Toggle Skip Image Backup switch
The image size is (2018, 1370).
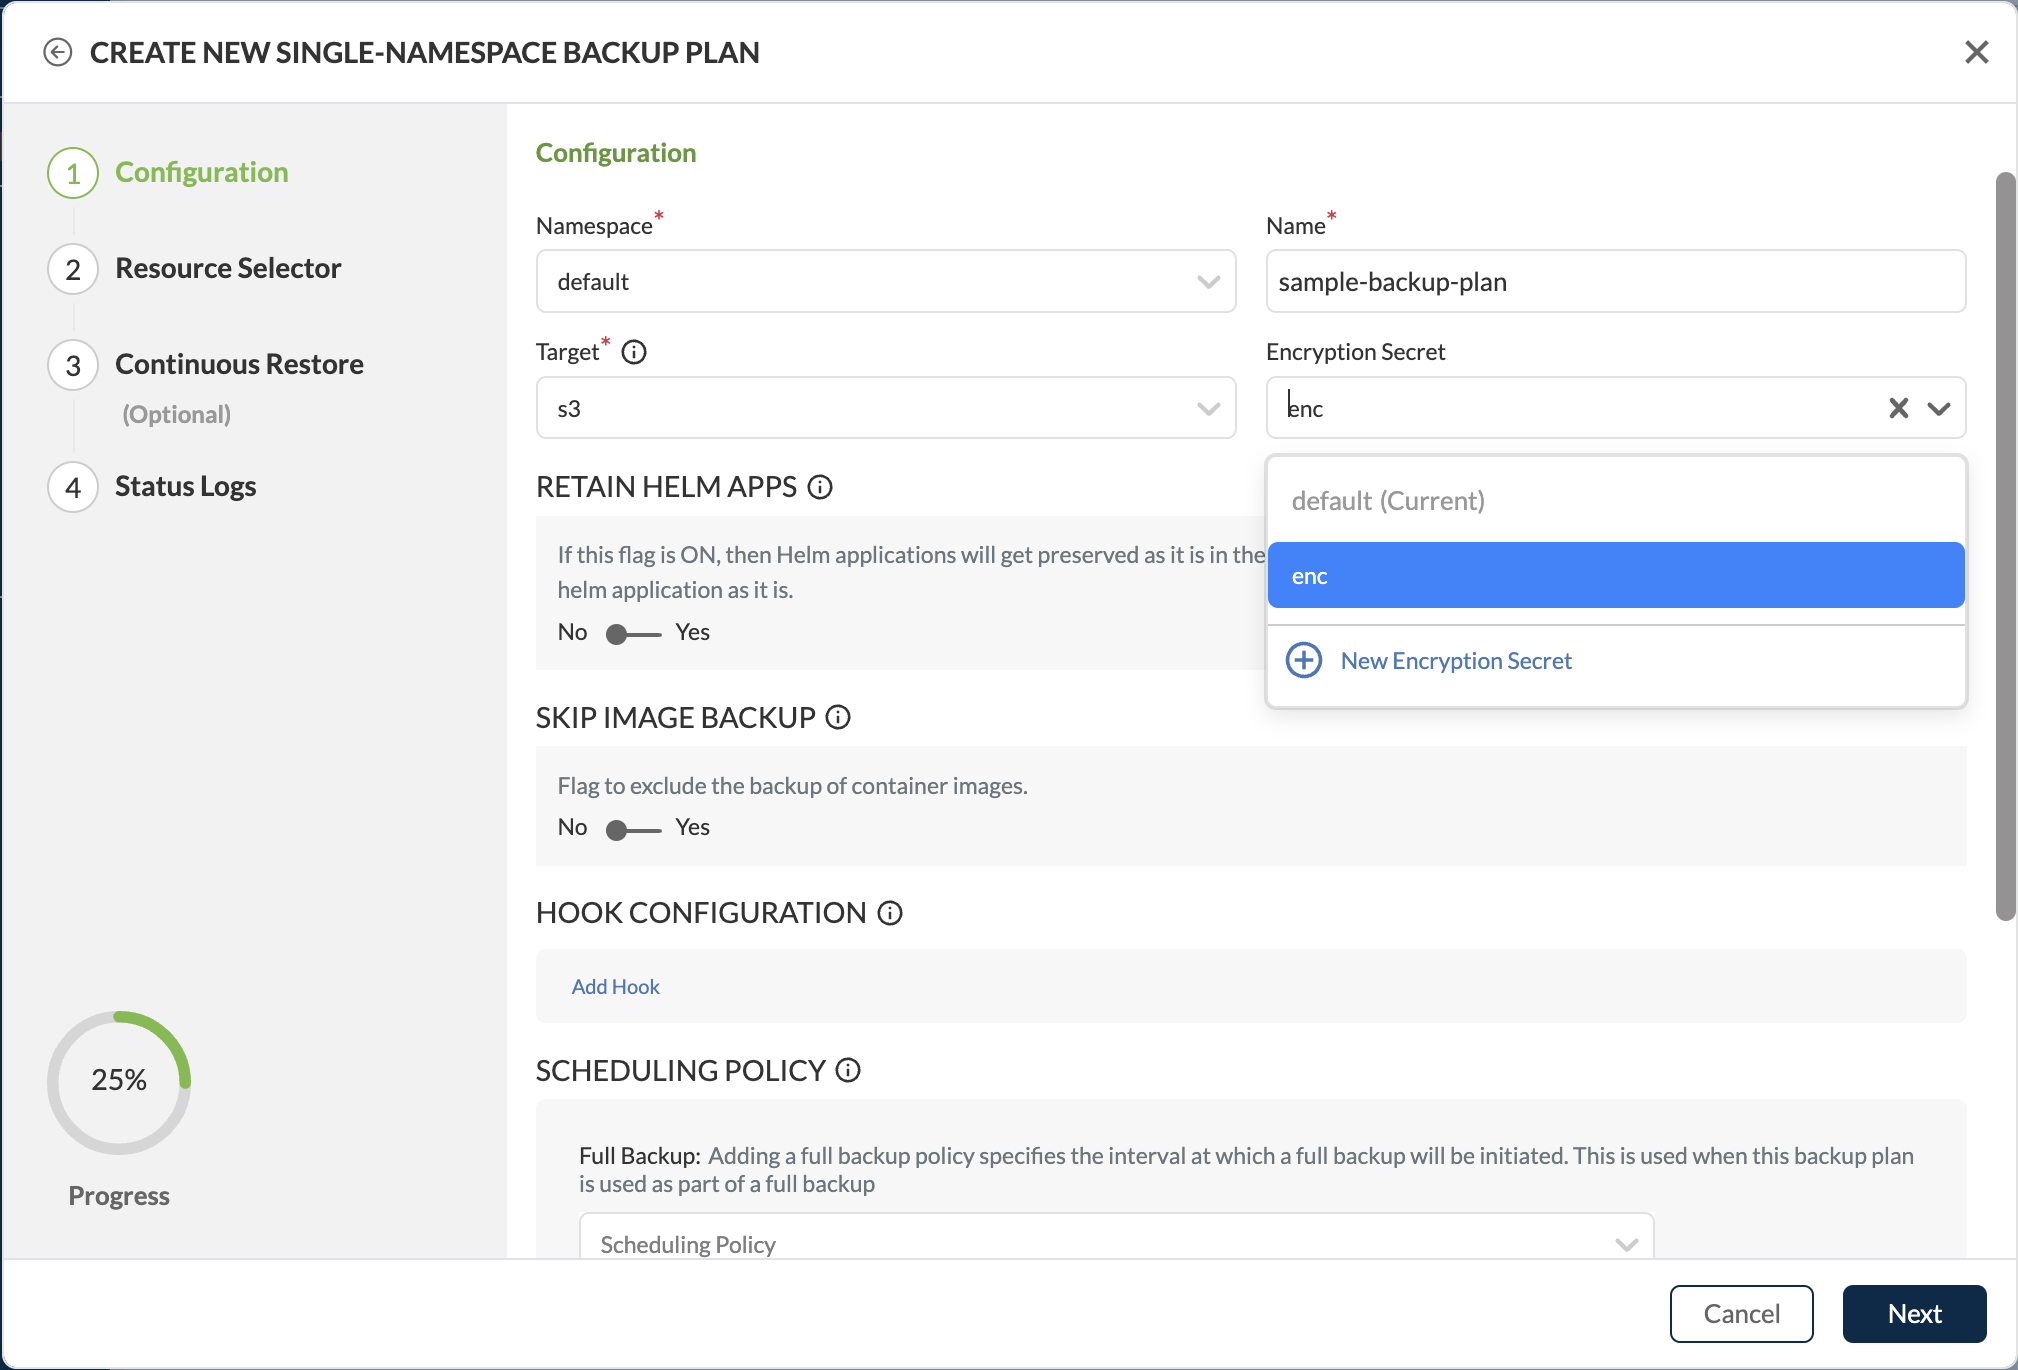pyautogui.click(x=633, y=830)
